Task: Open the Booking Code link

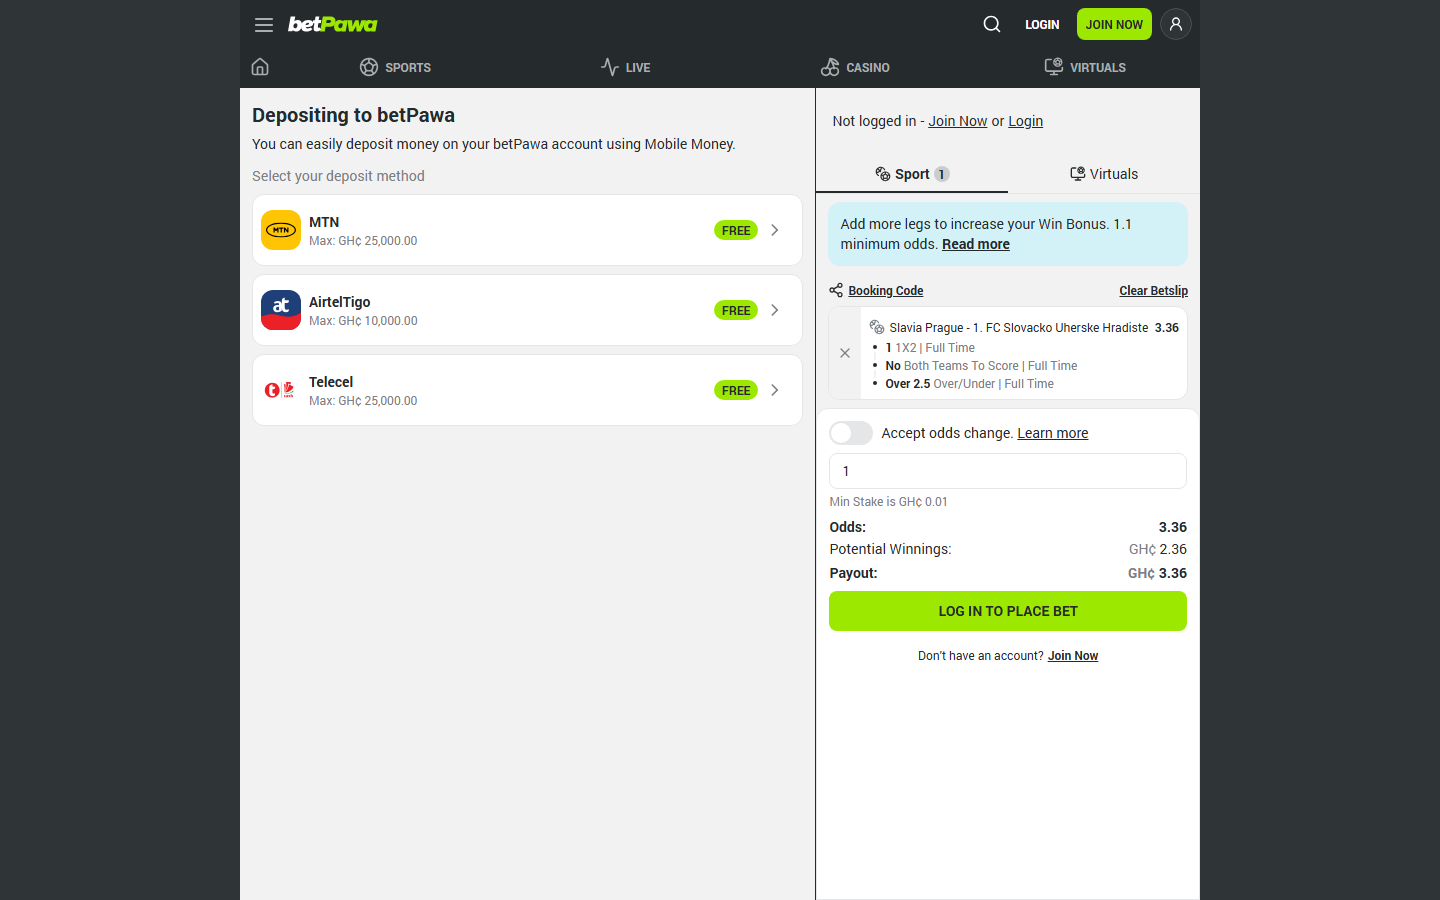Action: coord(886,291)
